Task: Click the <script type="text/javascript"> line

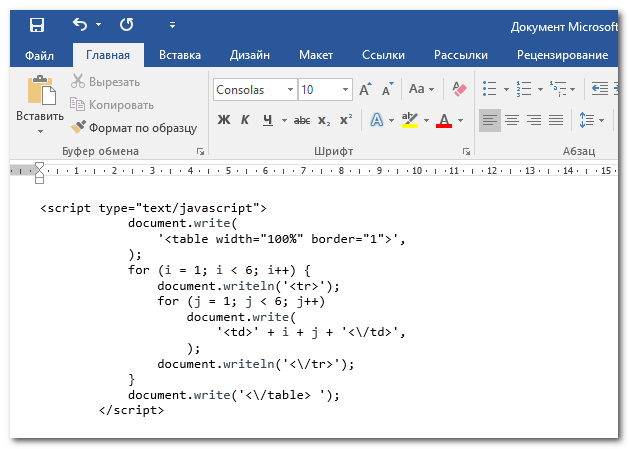Action: (x=154, y=208)
